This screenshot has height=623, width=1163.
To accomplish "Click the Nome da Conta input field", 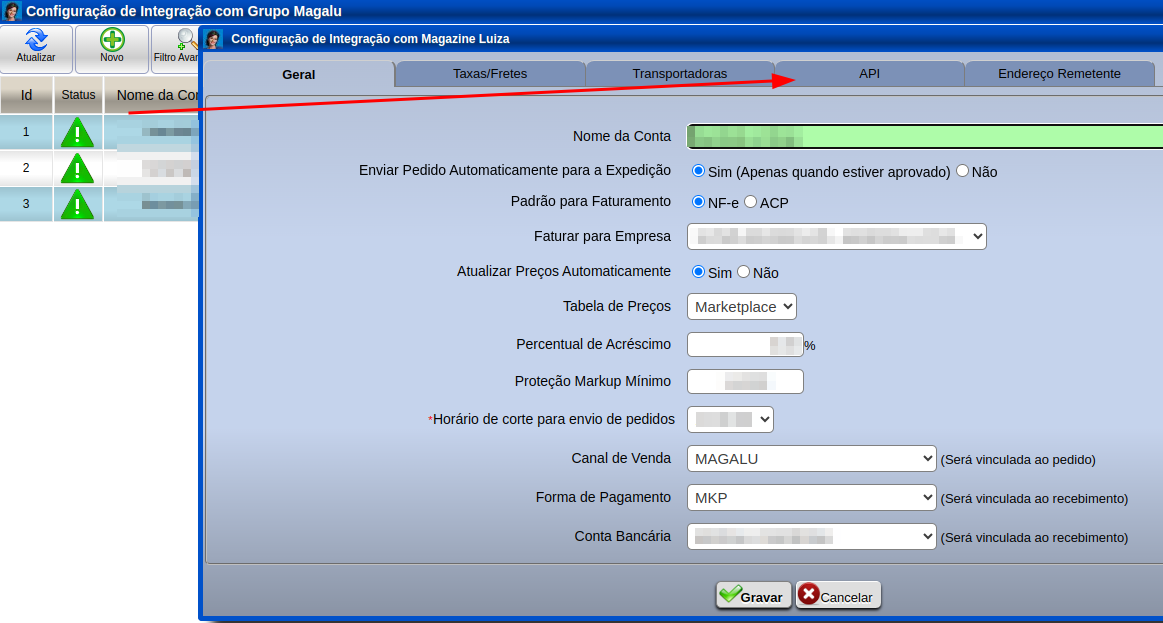I will pos(924,136).
